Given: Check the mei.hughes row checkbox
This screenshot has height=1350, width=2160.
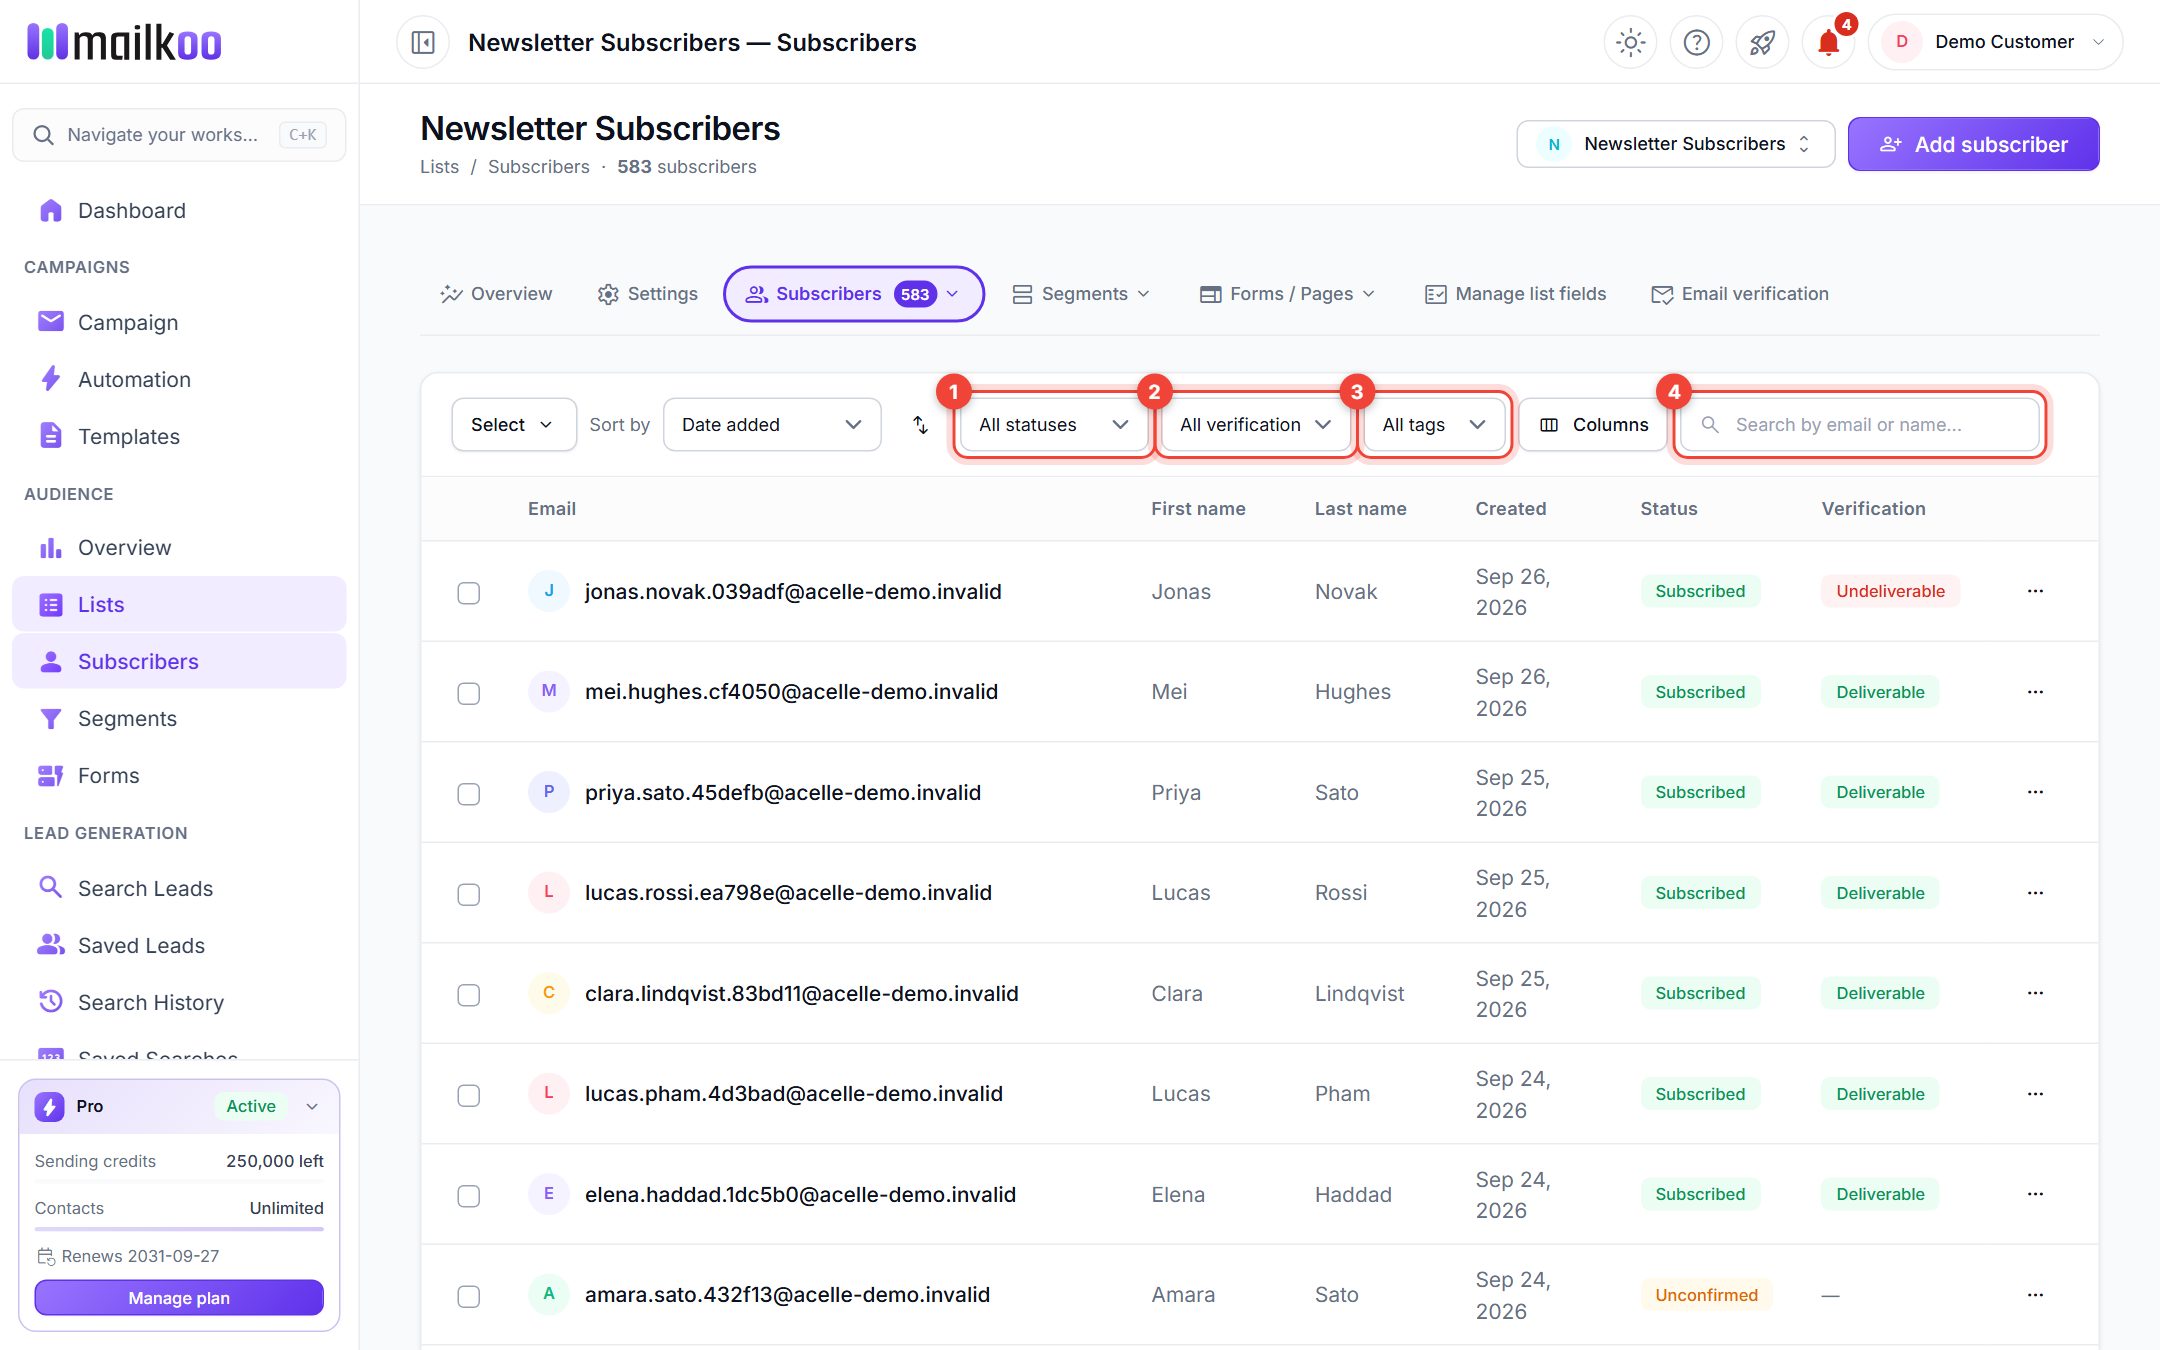Looking at the screenshot, I should click(x=468, y=693).
